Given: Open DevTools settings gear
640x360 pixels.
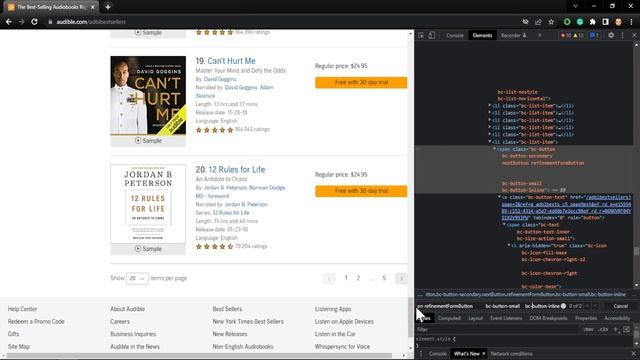Looking at the screenshot, I should tap(611, 36).
